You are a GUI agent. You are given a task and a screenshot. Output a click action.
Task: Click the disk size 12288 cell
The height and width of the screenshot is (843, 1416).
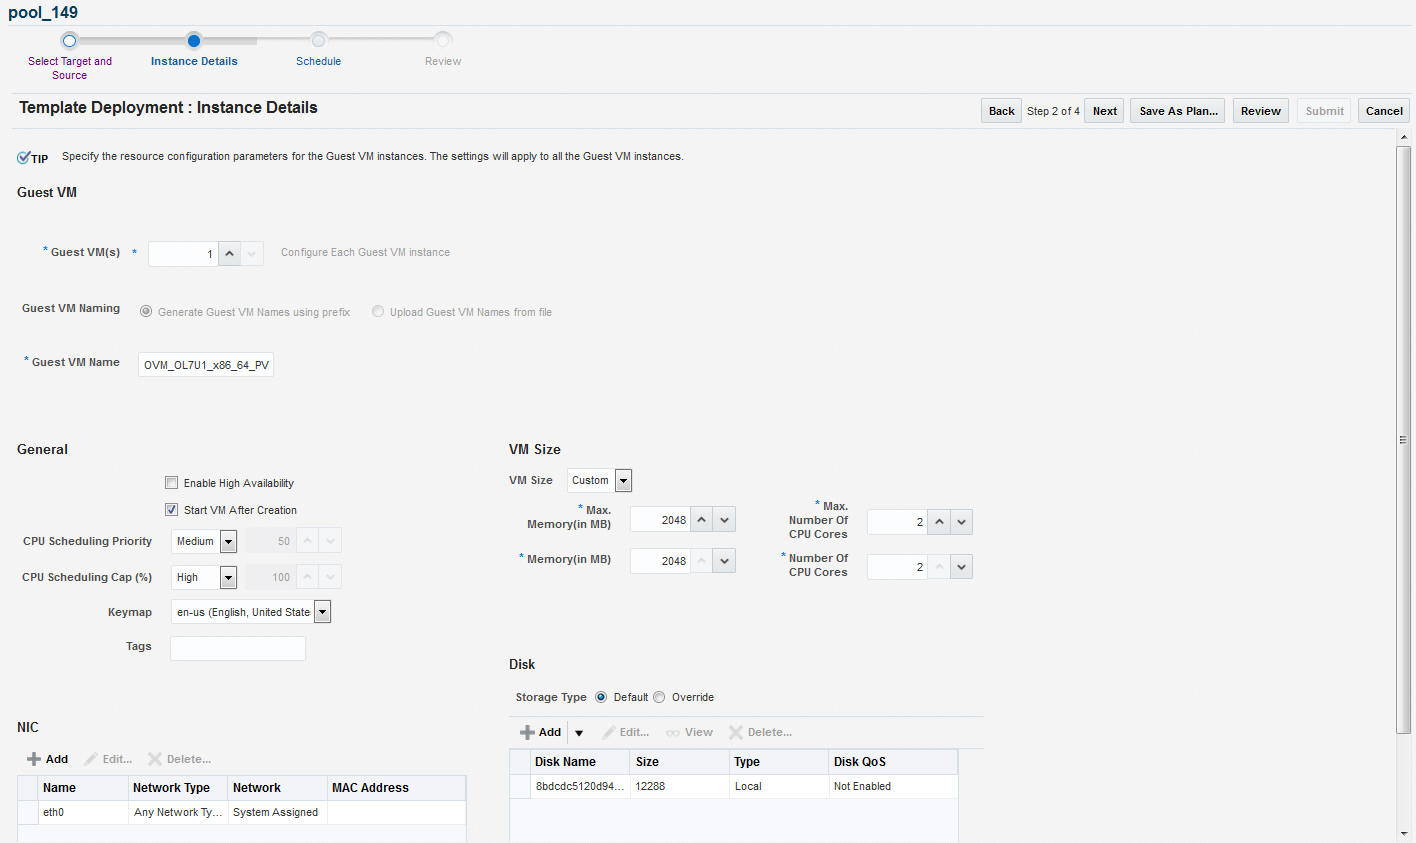point(680,786)
